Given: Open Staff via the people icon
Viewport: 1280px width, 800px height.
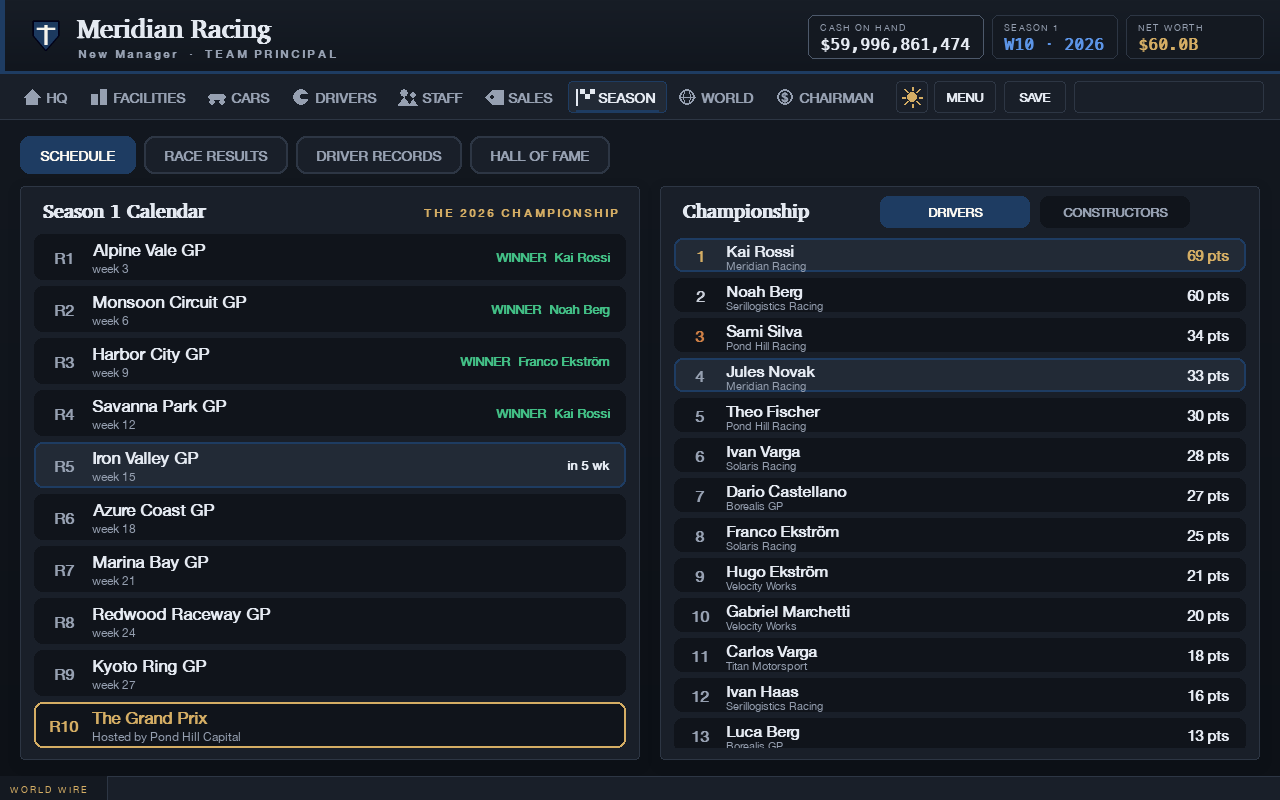Looking at the screenshot, I should coord(407,97).
